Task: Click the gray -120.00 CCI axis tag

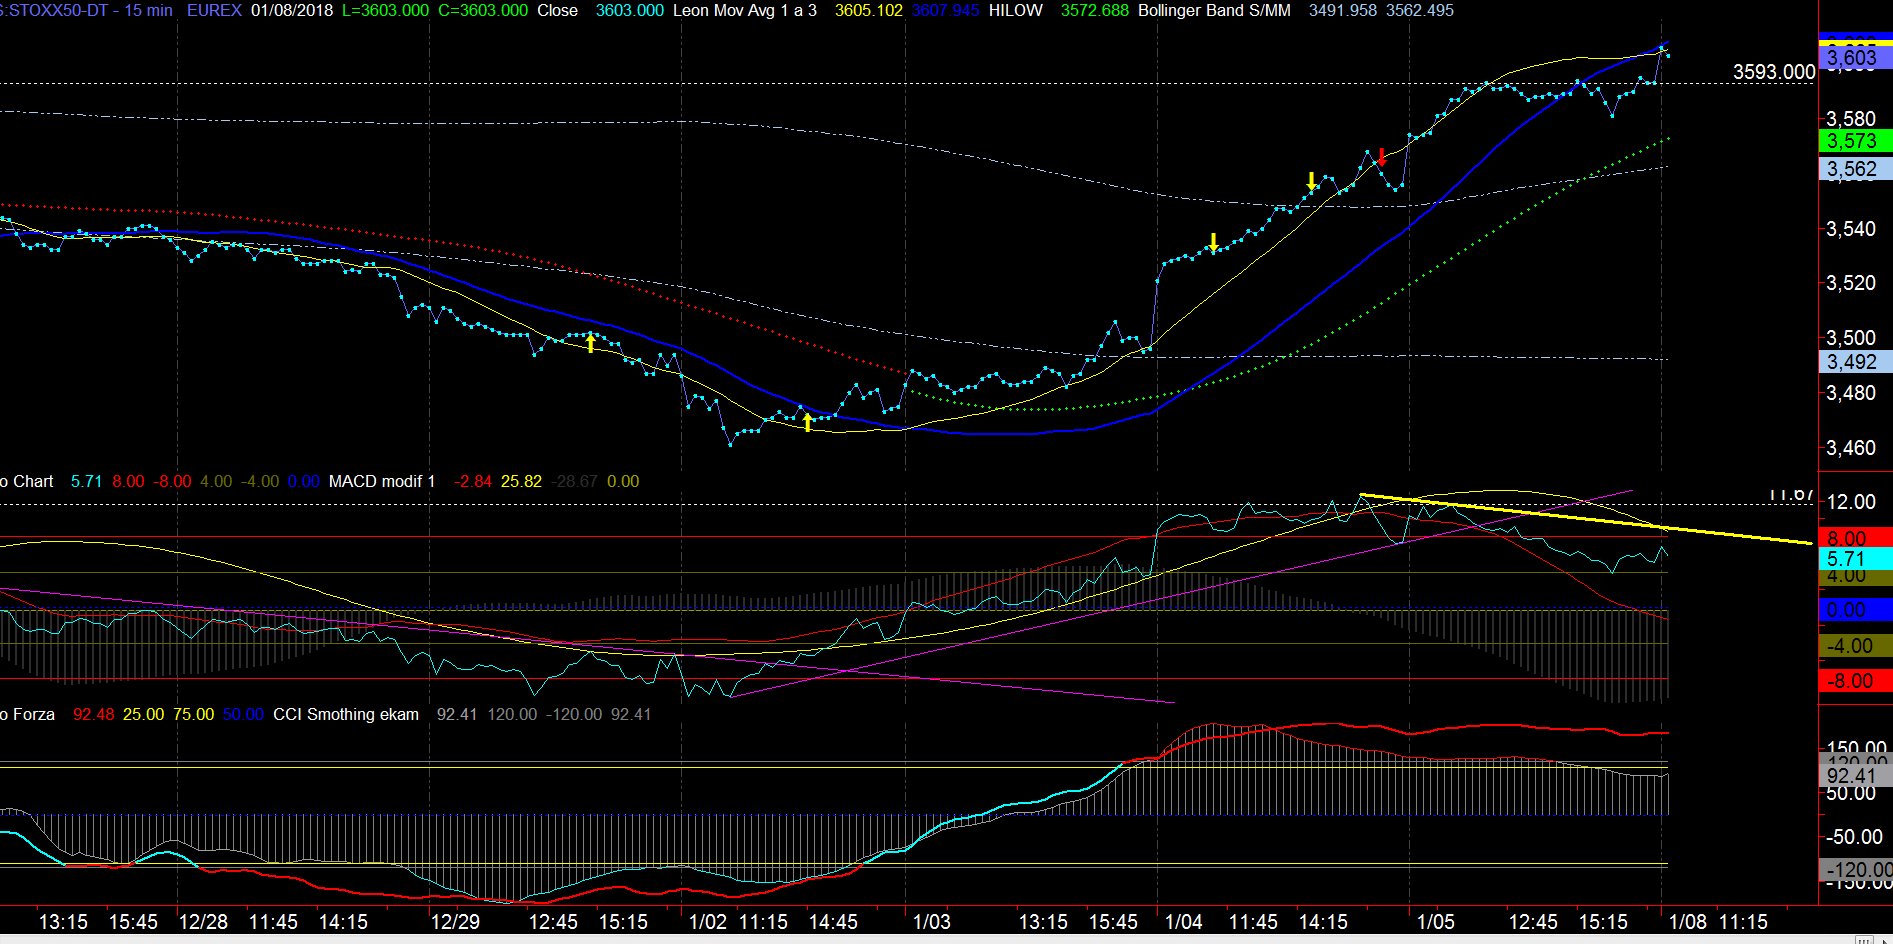Action: tap(1855, 870)
